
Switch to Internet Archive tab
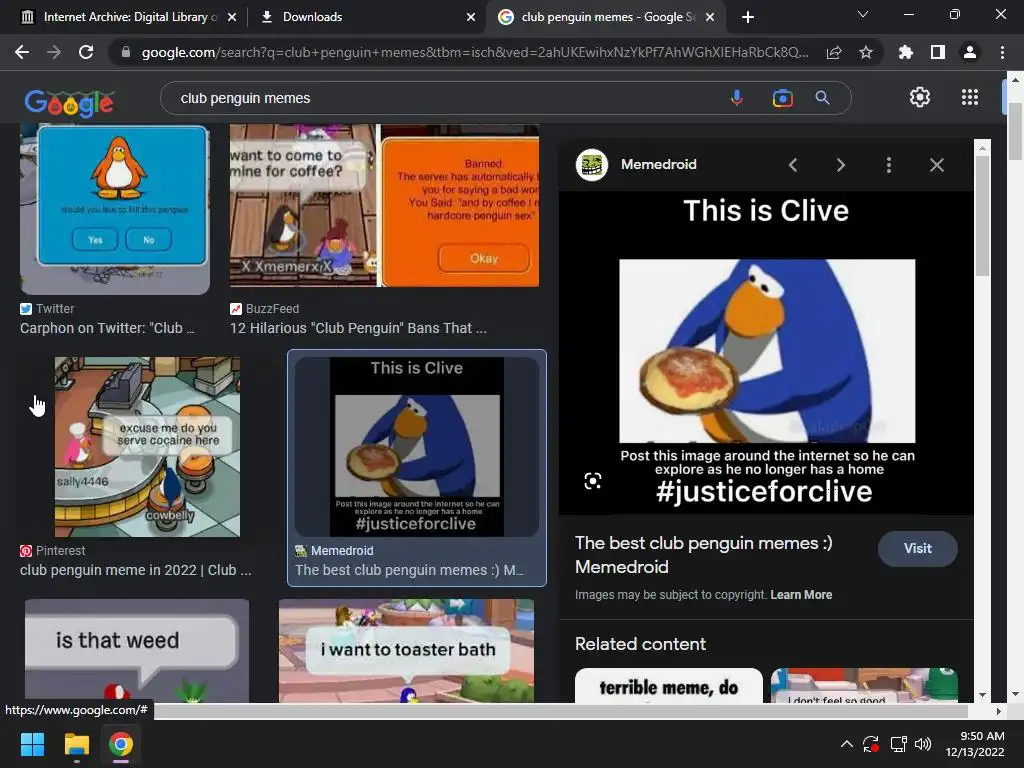120,17
